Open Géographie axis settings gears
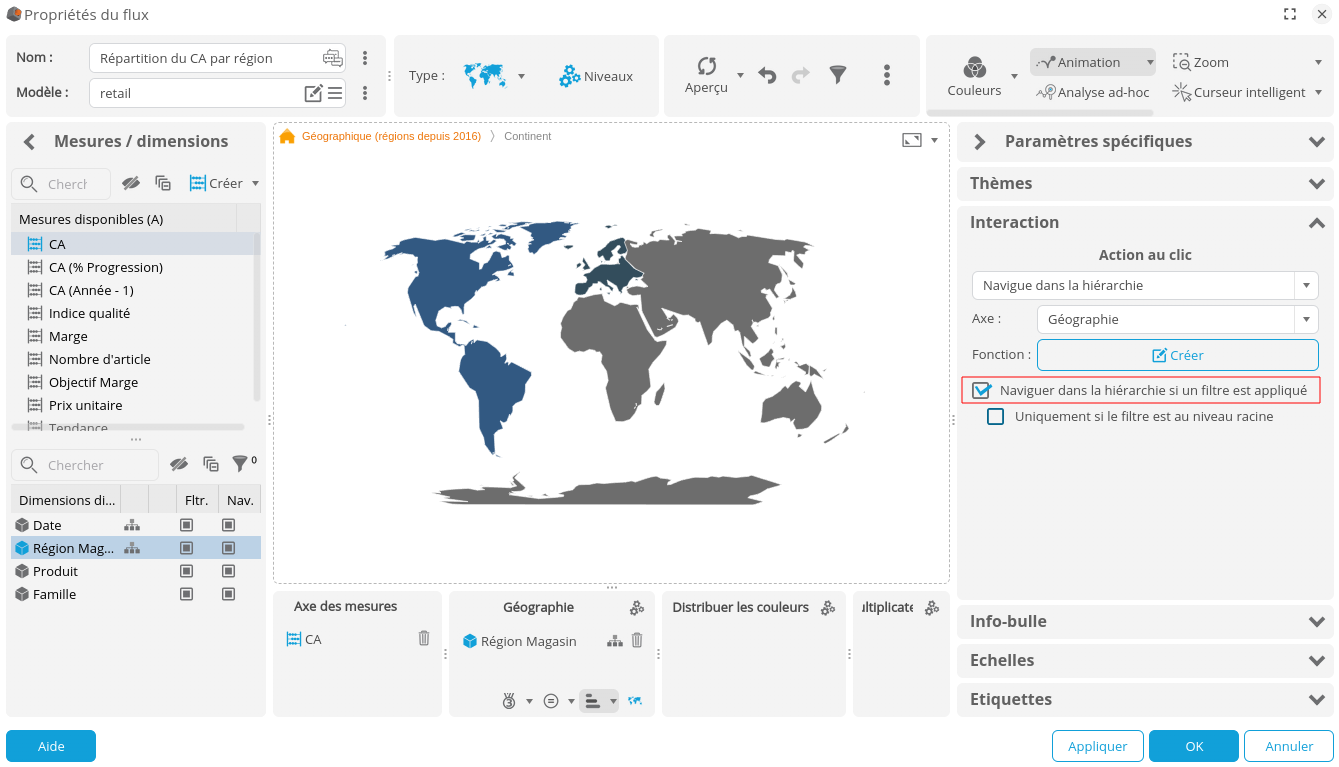The height and width of the screenshot is (767, 1339). point(637,607)
